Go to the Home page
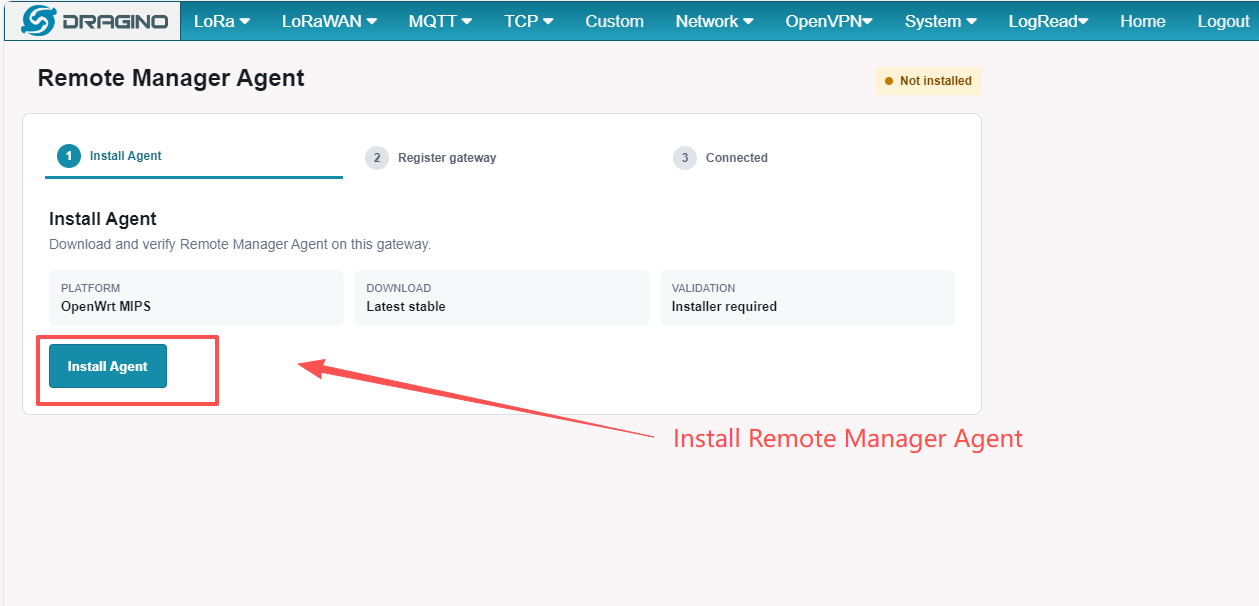 pos(1142,21)
